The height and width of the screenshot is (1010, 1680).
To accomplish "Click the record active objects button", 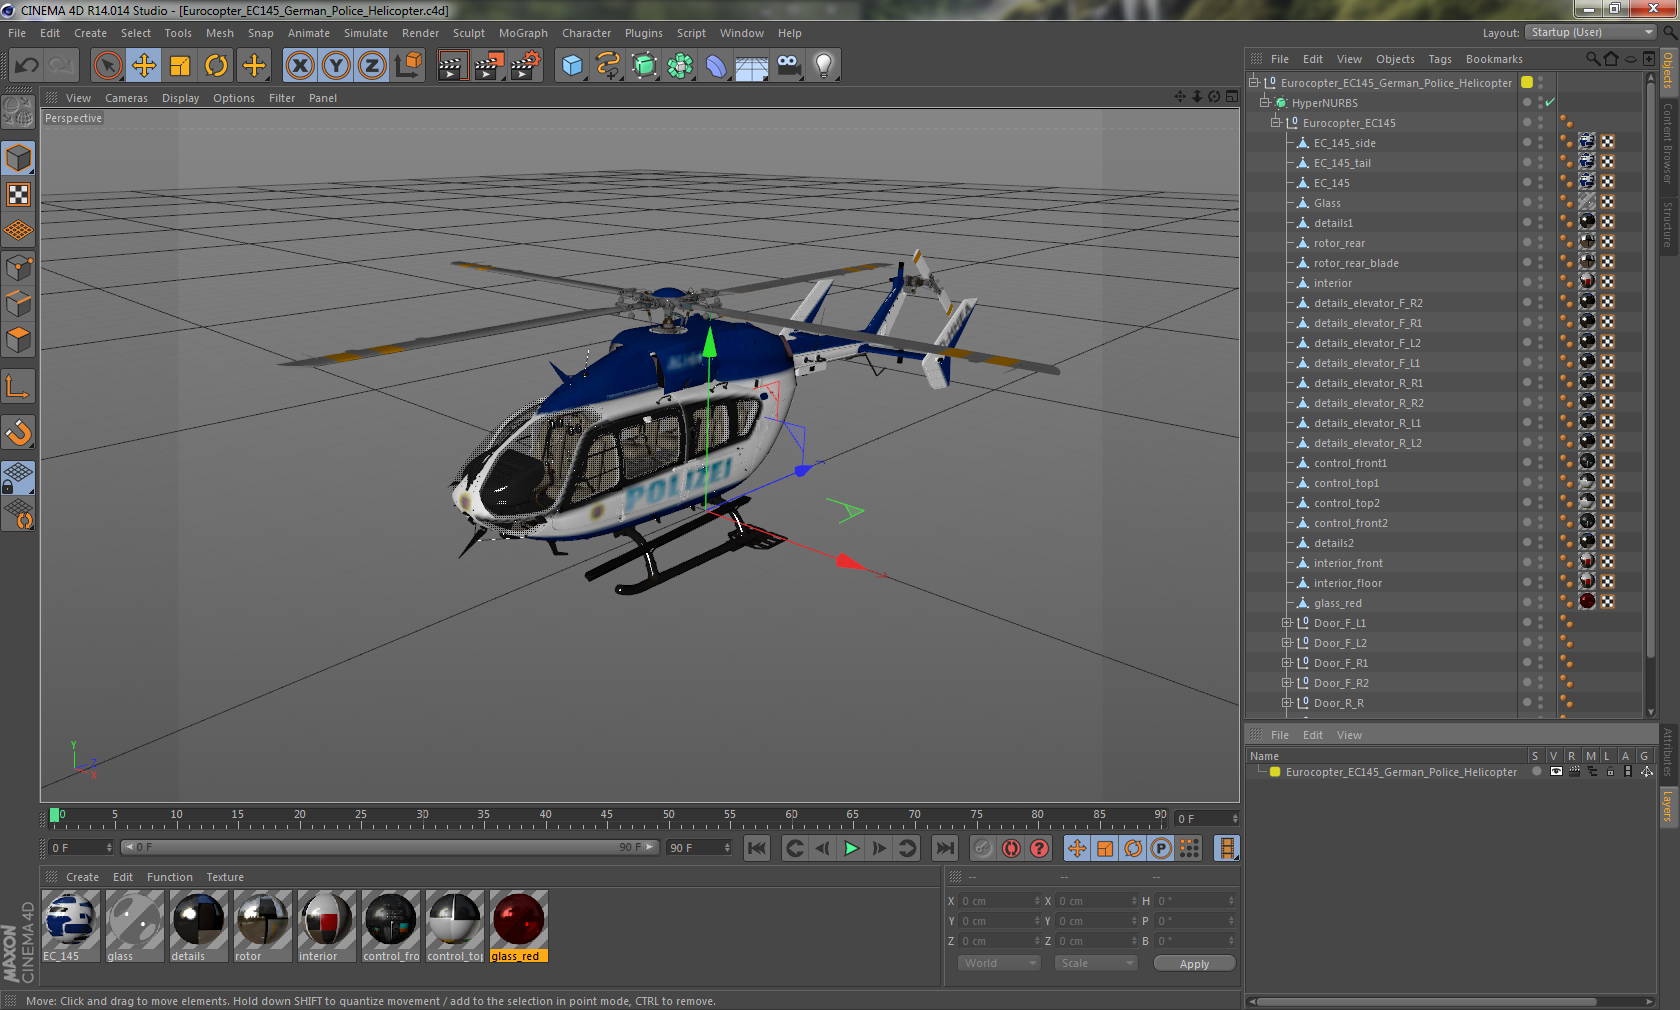I will click(984, 848).
